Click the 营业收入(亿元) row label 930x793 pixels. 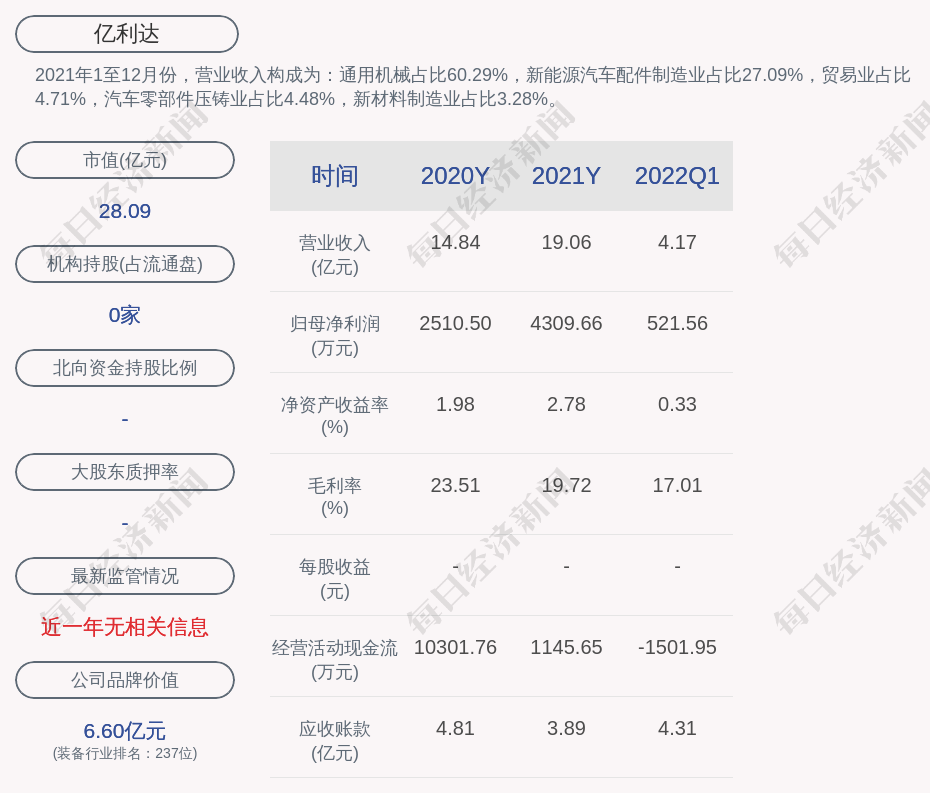click(335, 255)
